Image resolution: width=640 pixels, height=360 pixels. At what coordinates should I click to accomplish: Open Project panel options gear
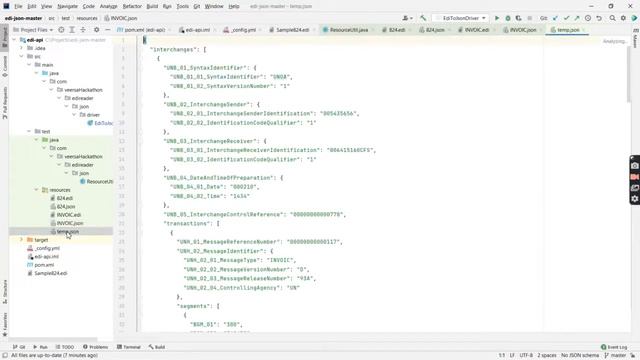coord(96,30)
